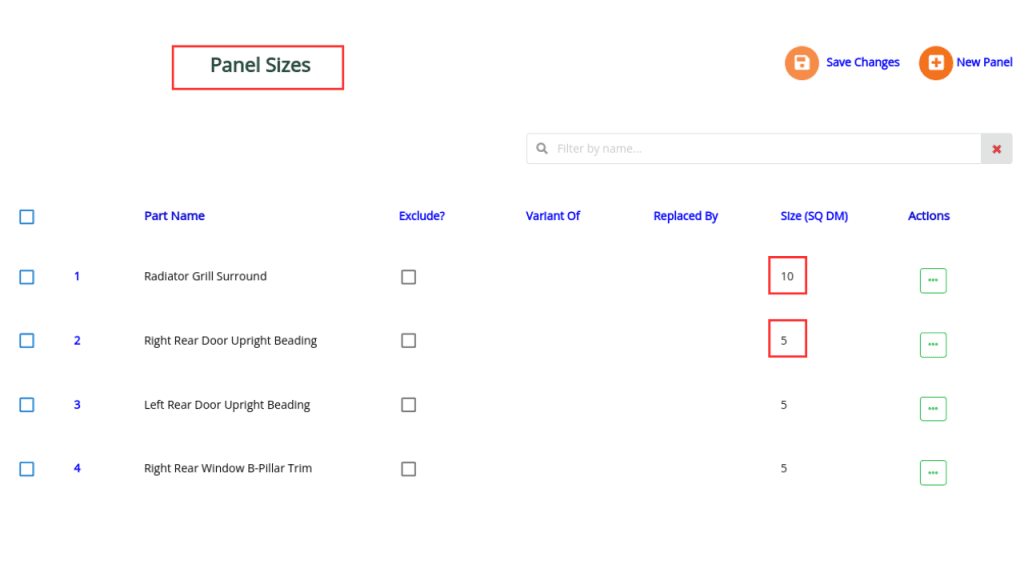Open actions for Right Rear Window B-Pillar Trim
1024x576 pixels.
coord(933,472)
